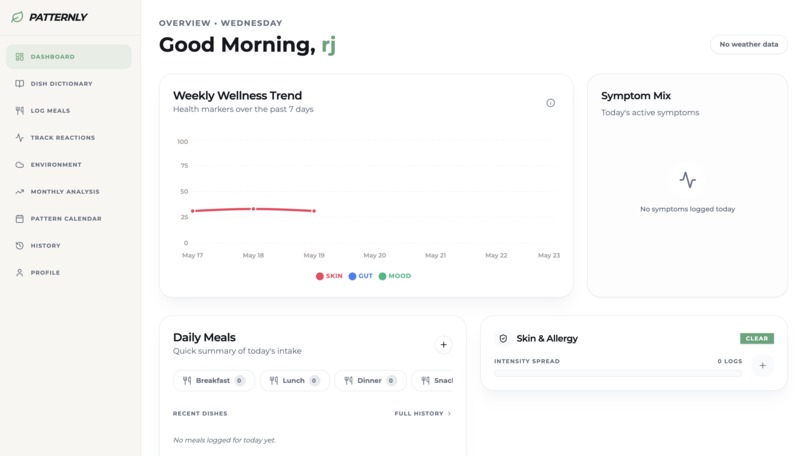Click the Environment cloud icon
Viewport: 806px width, 456px height.
tap(20, 165)
